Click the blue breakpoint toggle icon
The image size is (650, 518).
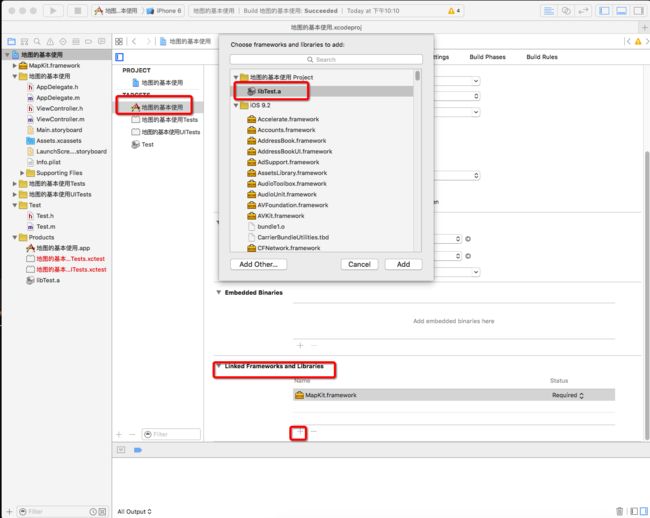(138, 450)
